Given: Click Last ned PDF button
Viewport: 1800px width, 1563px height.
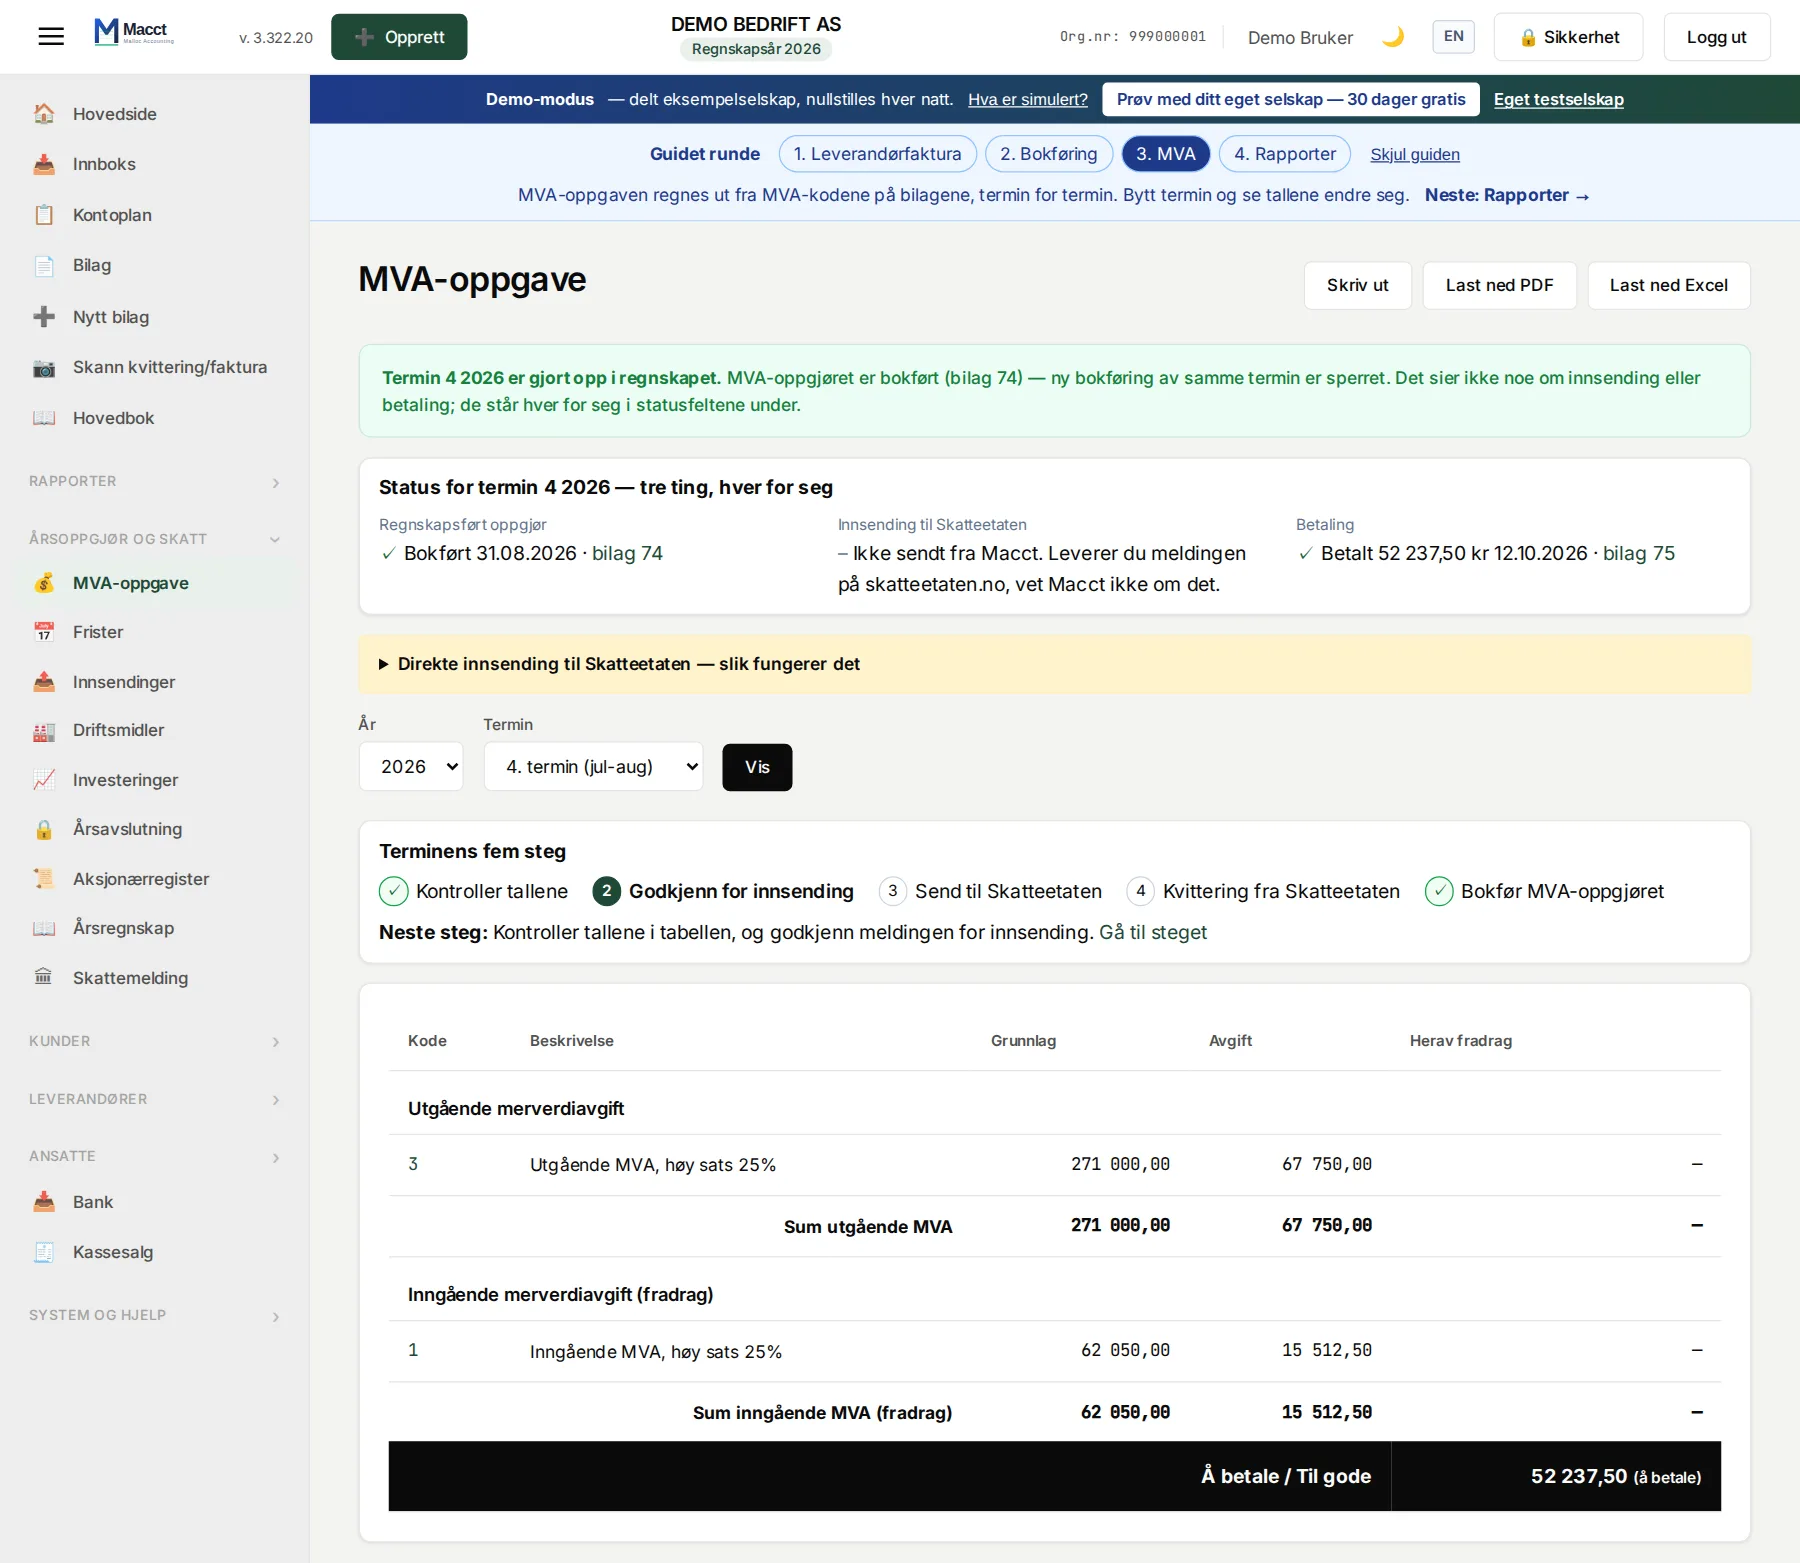Looking at the screenshot, I should tap(1499, 285).
